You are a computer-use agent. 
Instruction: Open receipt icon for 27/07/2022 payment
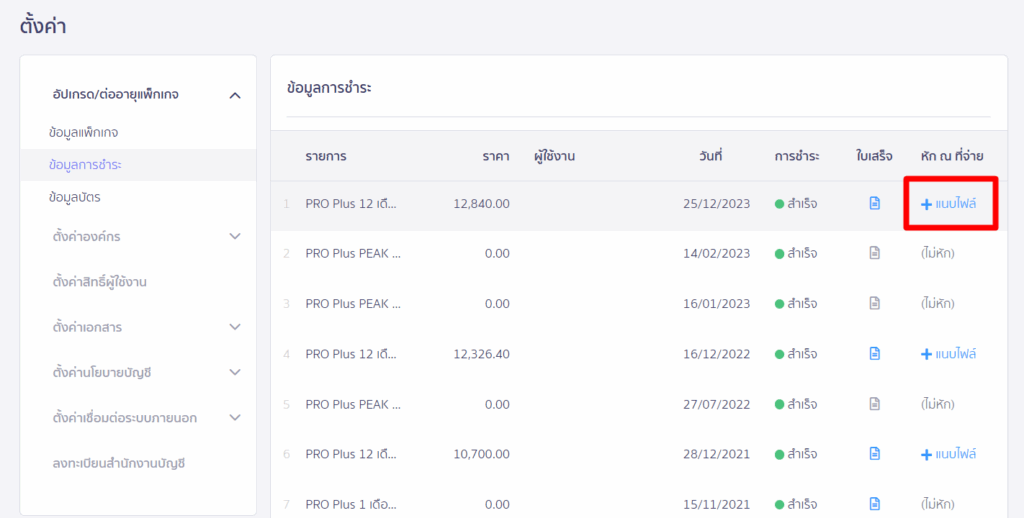[875, 404]
